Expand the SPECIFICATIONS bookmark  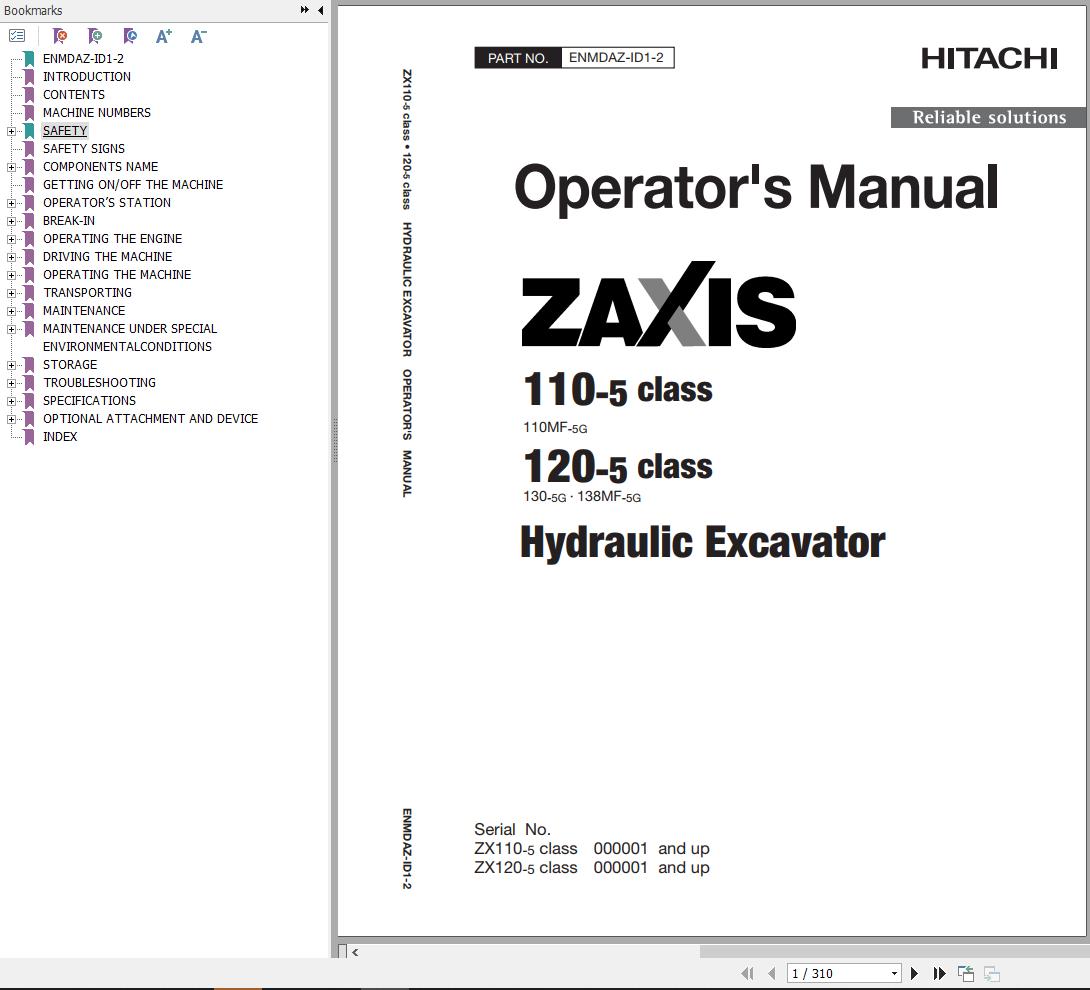click(11, 401)
